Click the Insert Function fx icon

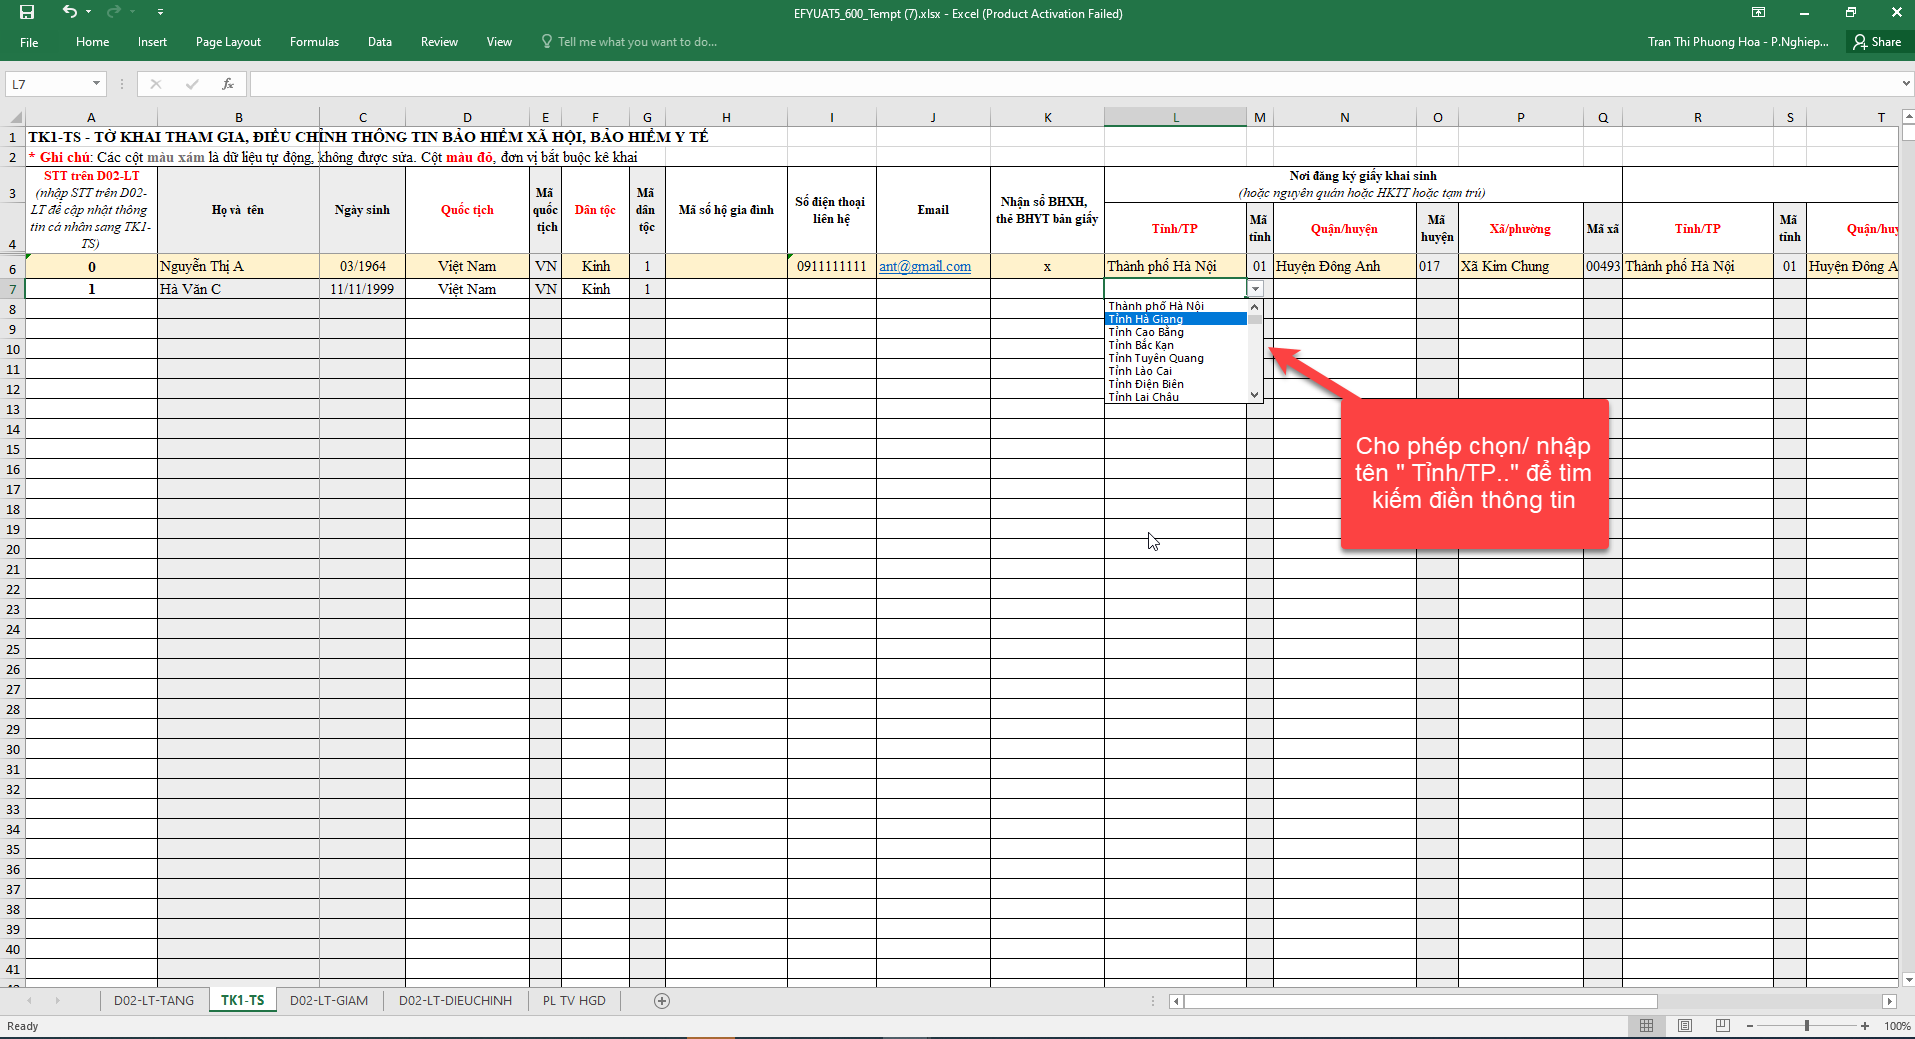228,84
